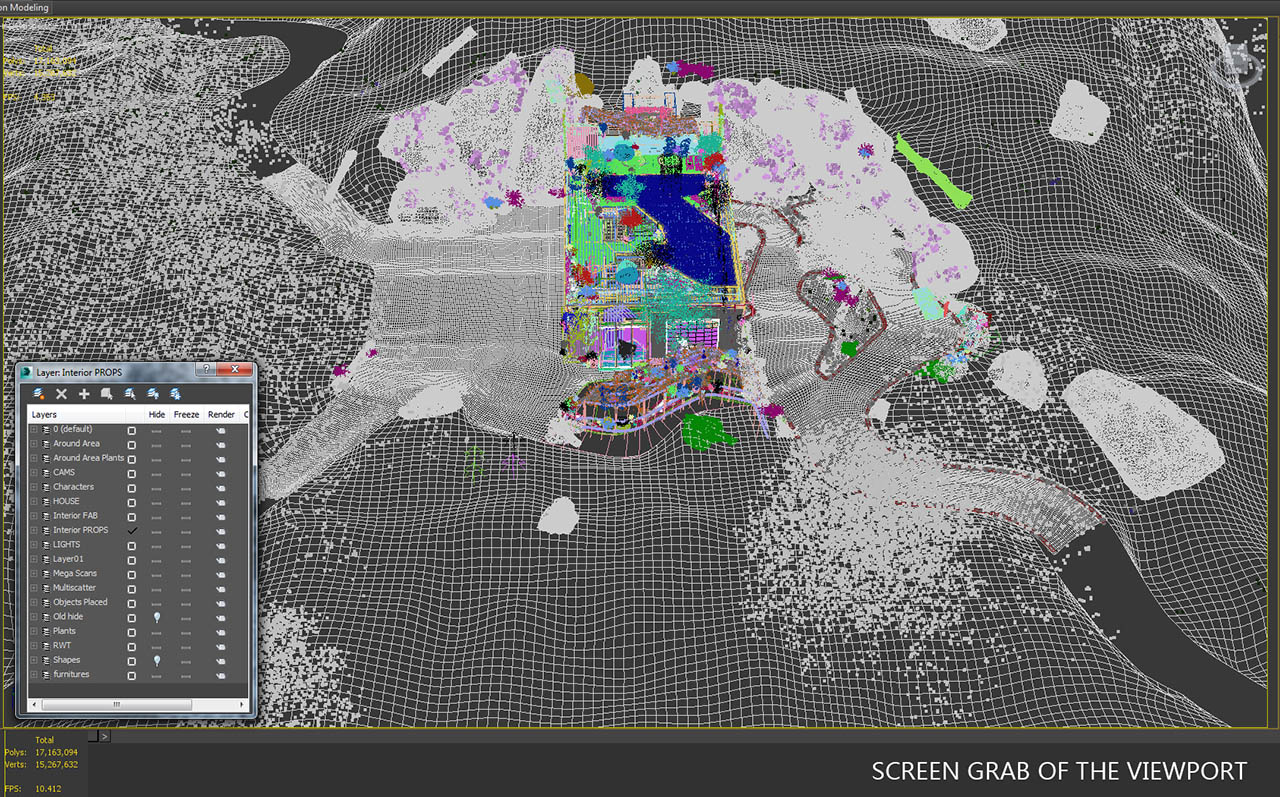This screenshot has width=1280, height=797.
Task: Select the Interior FAB layer name
Action: point(75,516)
